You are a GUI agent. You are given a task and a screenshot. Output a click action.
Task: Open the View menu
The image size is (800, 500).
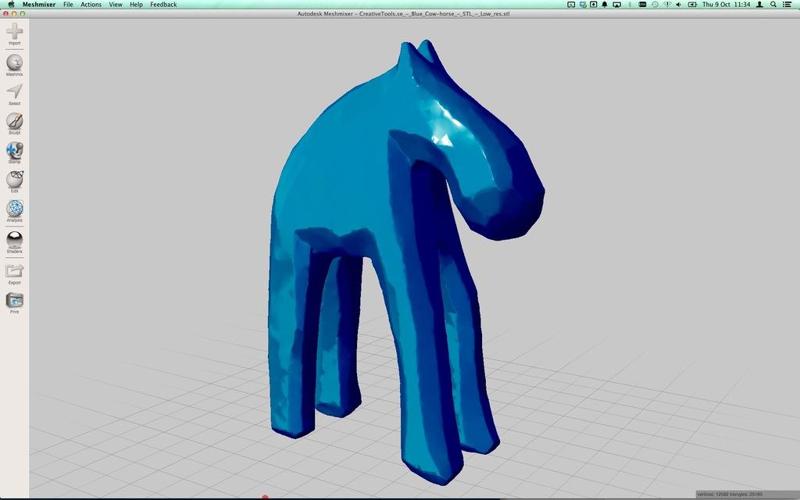point(115,5)
